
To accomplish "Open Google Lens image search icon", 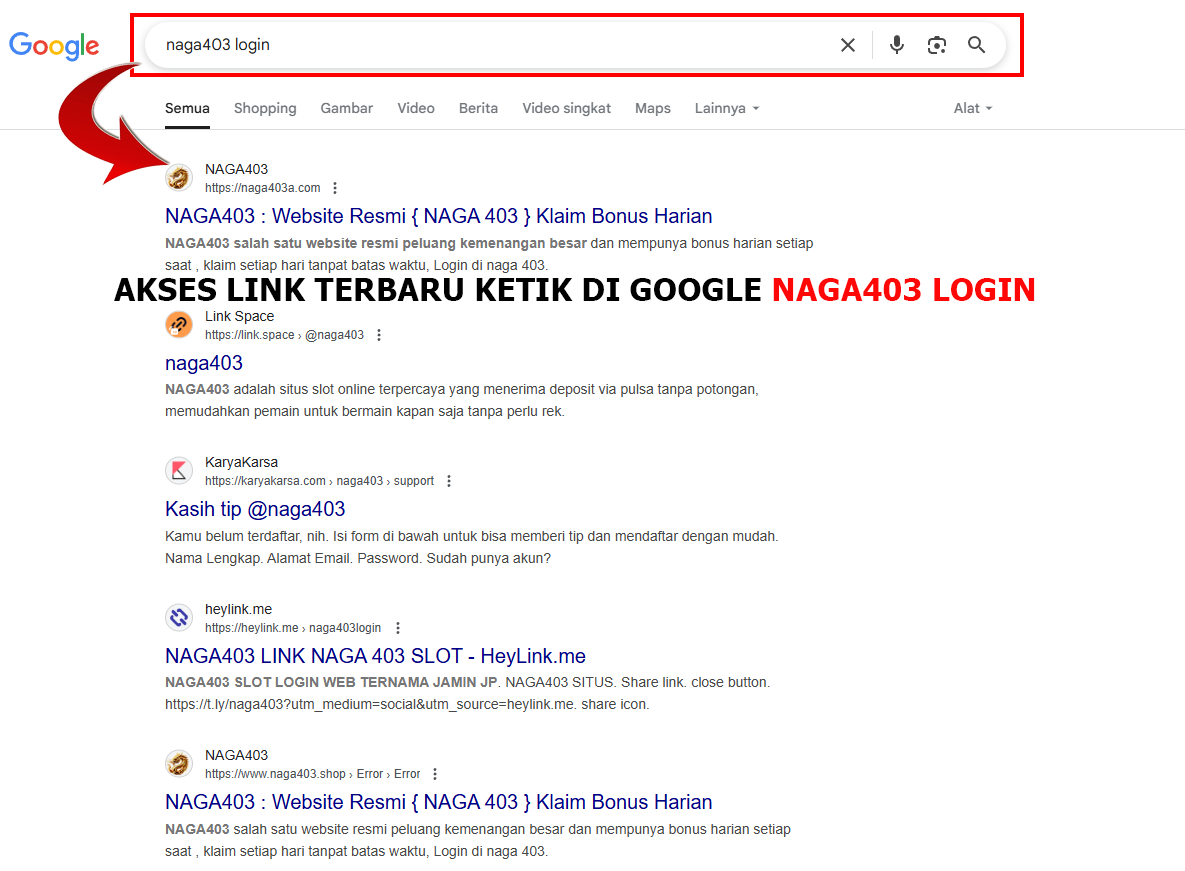I will (936, 45).
